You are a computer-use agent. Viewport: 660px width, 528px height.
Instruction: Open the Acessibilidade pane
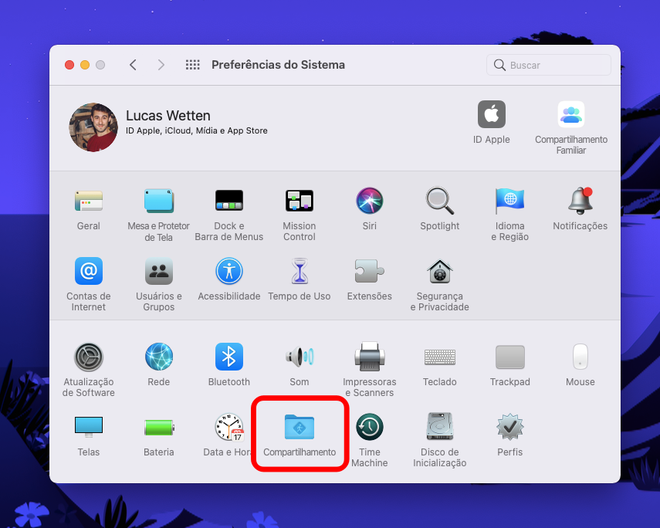click(229, 271)
